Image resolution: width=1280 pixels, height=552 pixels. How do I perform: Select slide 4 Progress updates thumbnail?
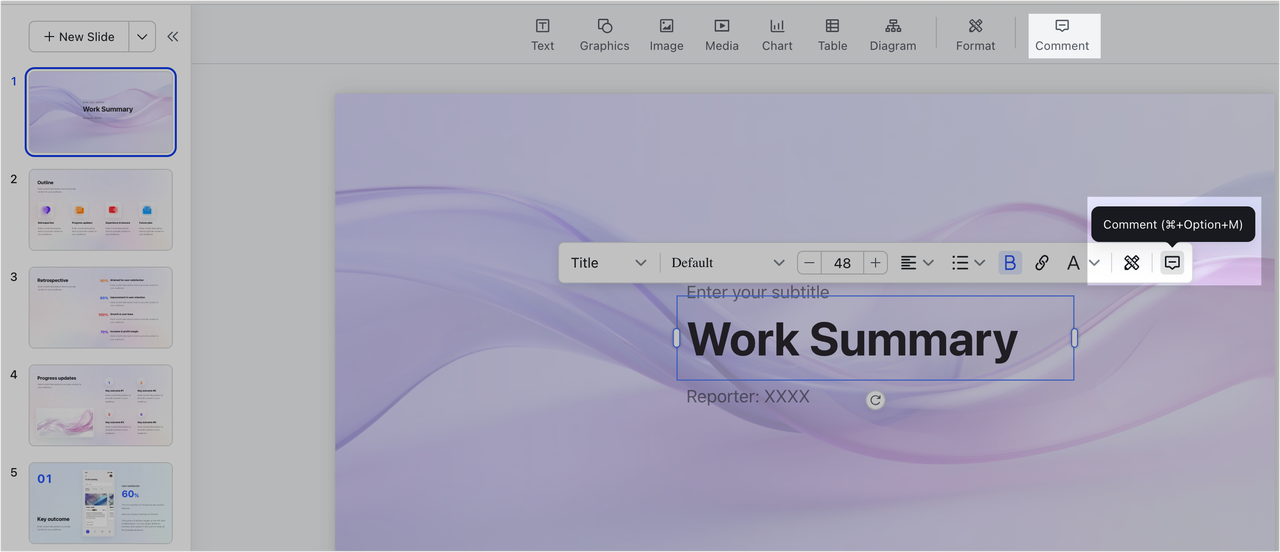[x=101, y=405]
